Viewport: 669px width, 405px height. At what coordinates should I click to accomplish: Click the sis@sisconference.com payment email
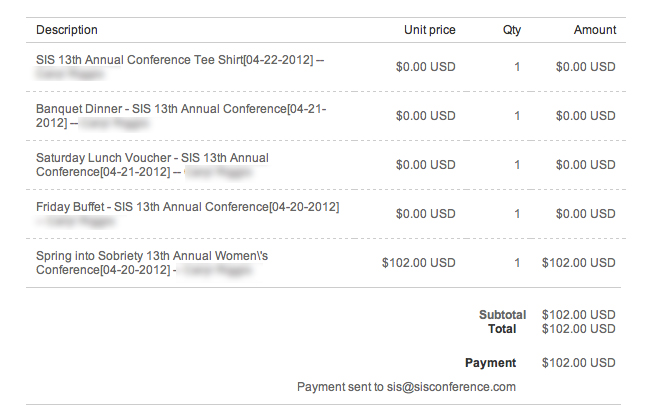coord(451,387)
